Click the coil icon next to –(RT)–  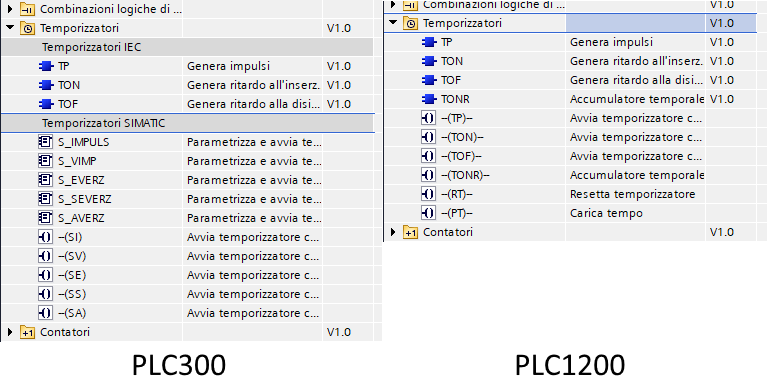pyautogui.click(x=428, y=194)
